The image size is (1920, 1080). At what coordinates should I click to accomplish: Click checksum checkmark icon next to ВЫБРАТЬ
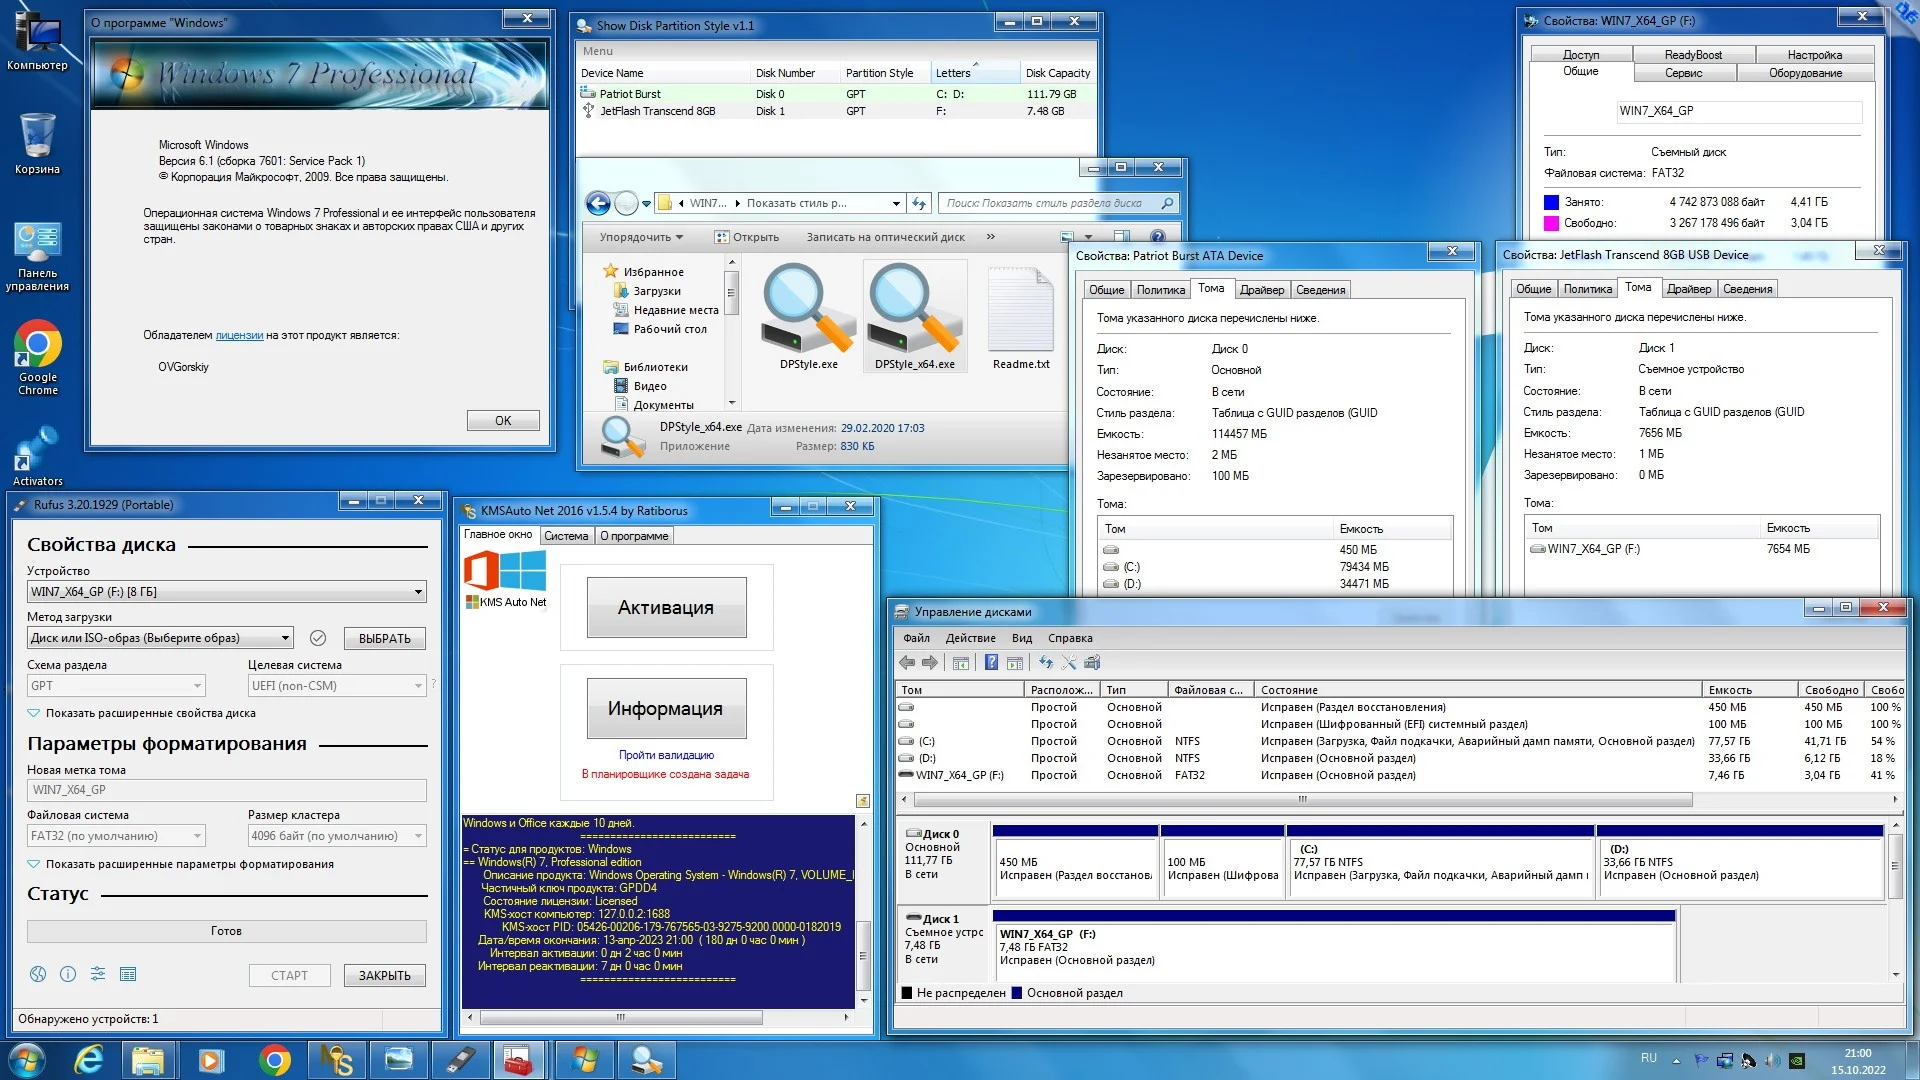(x=318, y=638)
